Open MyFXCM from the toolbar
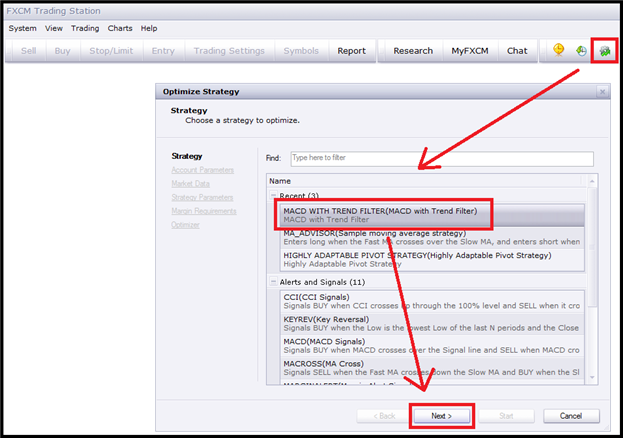Screen dimensions: 623x438 (470, 51)
